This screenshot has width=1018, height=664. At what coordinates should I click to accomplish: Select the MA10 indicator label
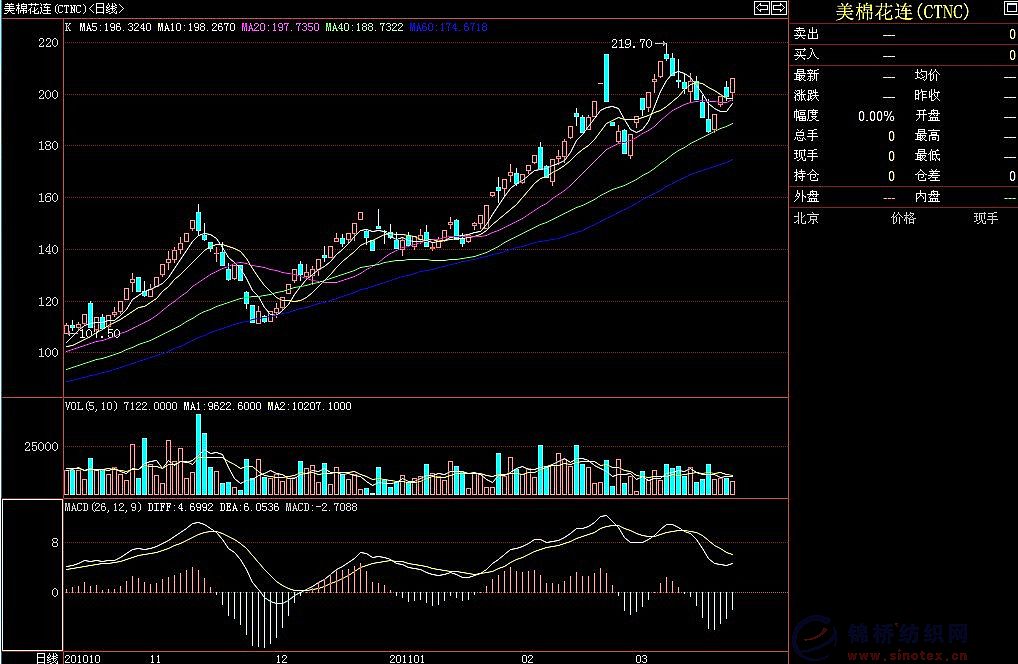[198, 28]
